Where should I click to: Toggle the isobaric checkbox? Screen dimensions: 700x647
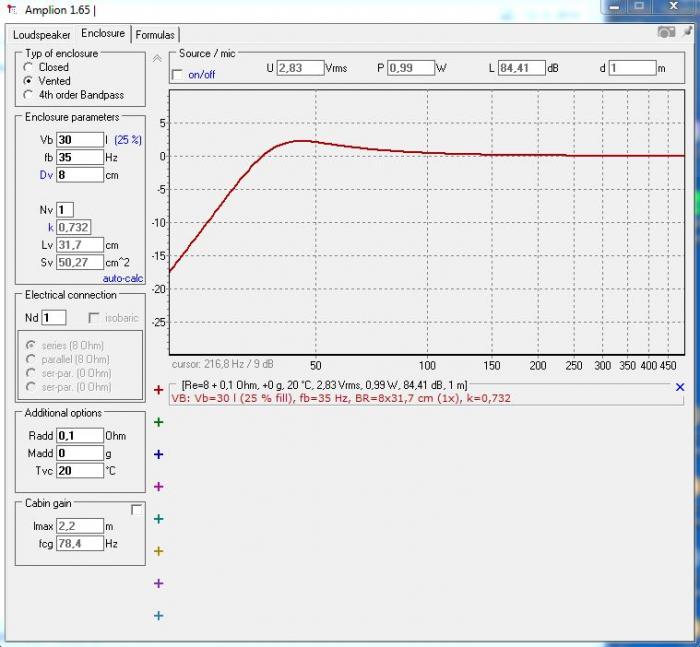94,318
